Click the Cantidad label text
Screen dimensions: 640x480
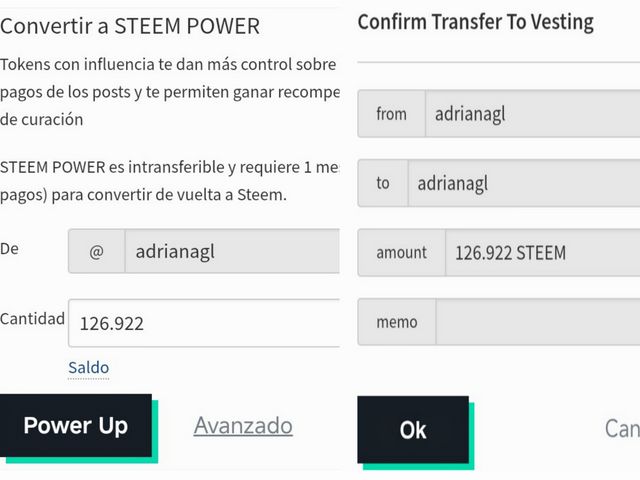click(x=32, y=319)
